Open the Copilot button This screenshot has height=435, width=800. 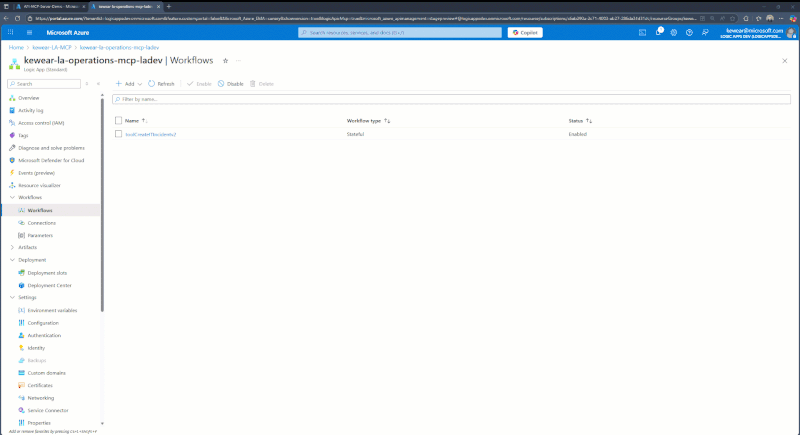525,33
